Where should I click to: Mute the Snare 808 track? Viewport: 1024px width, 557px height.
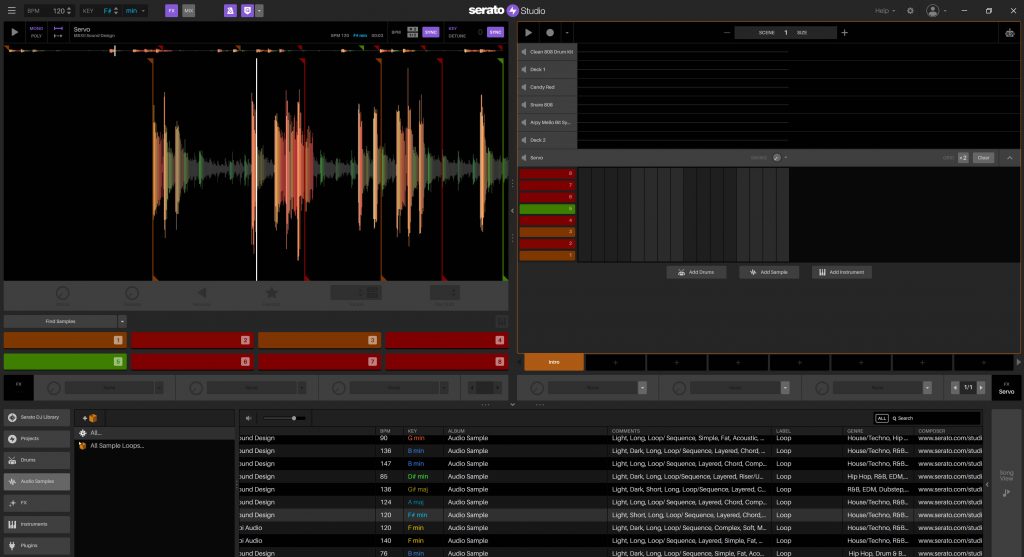pyautogui.click(x=524, y=104)
